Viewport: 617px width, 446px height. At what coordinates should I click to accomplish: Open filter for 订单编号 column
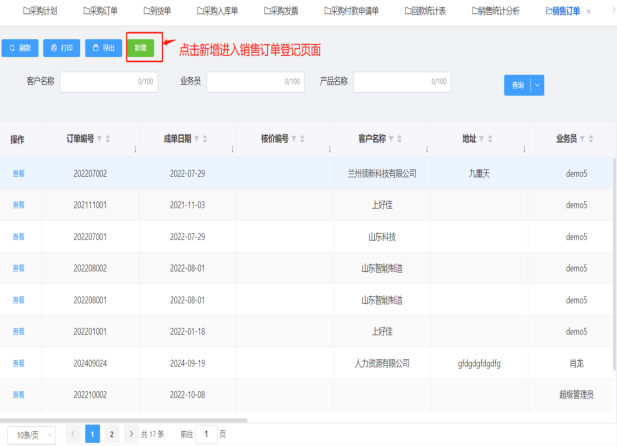100,139
